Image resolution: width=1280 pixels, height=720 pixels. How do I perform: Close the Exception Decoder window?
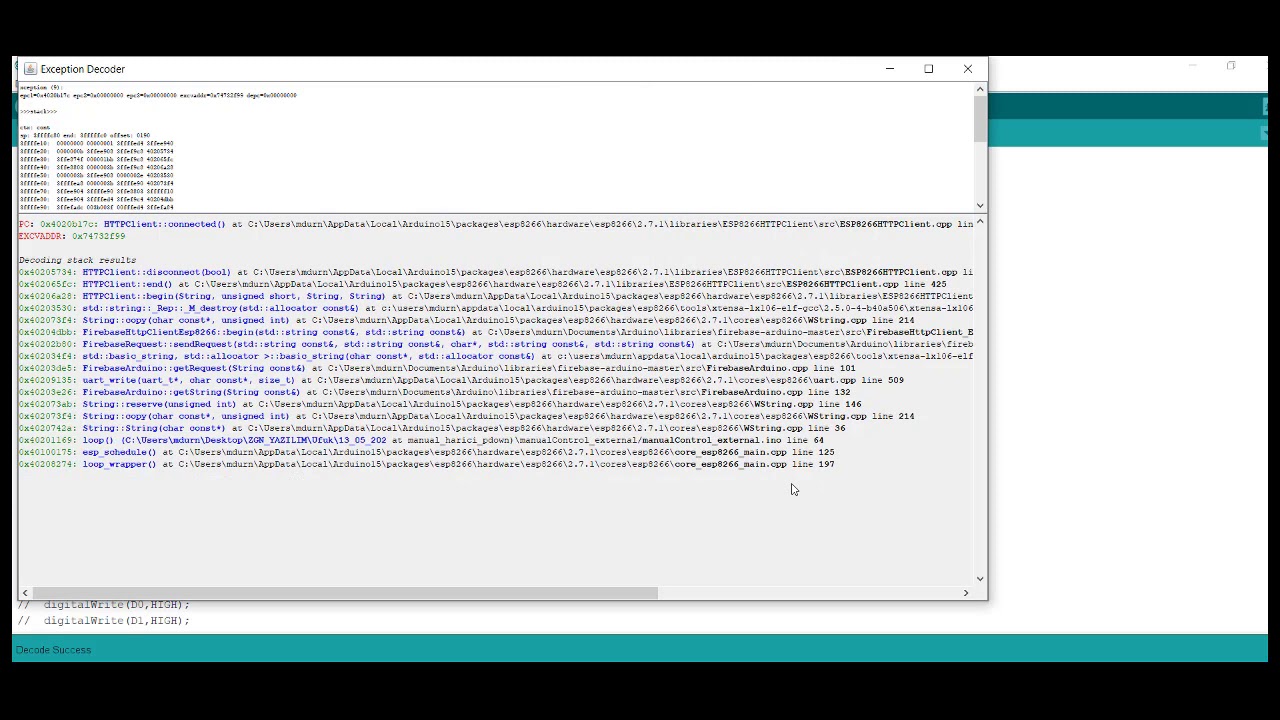click(x=967, y=69)
